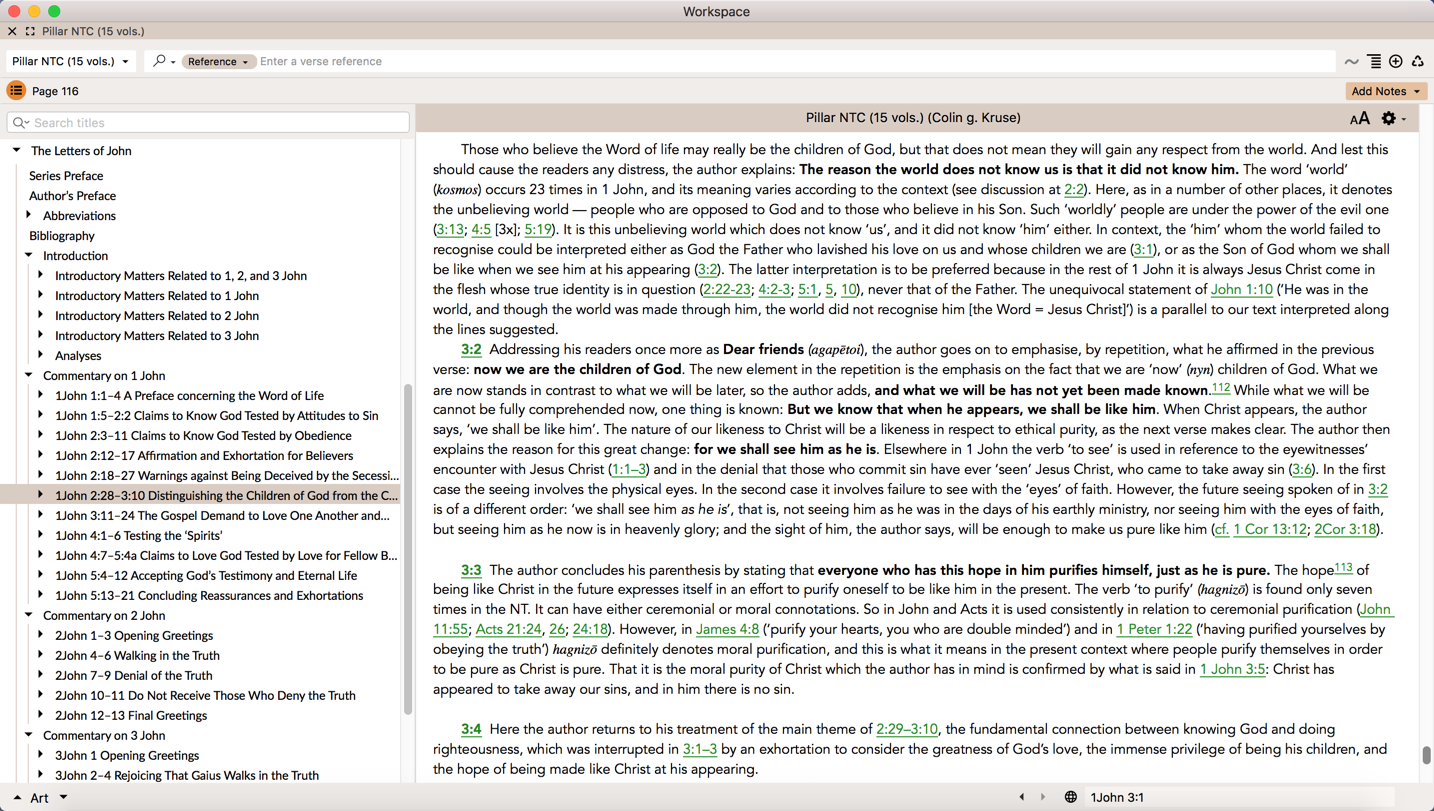Collapse Commentary on 1 John
Screen dimensions: 1434x811
[29, 375]
